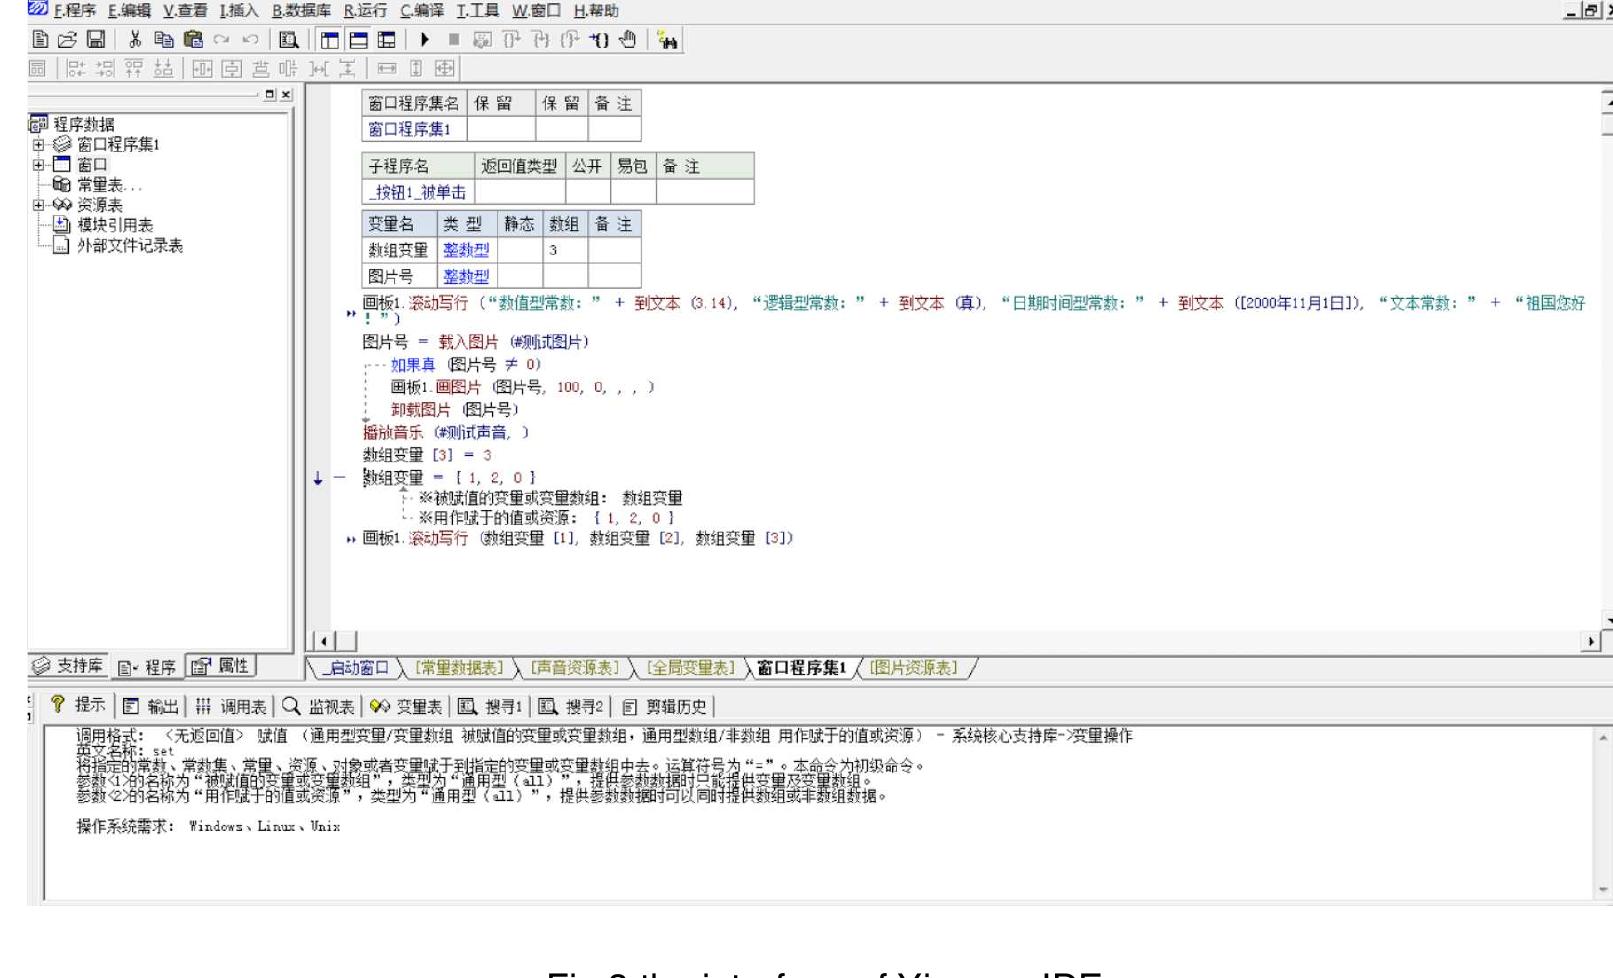Open the 监视表 bottom panel tab
The width and height of the screenshot is (1613, 978).
click(319, 706)
